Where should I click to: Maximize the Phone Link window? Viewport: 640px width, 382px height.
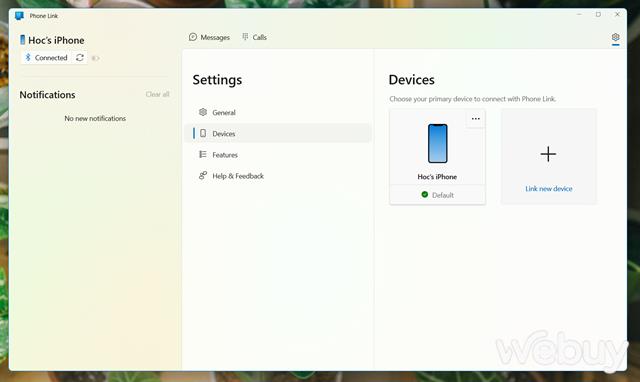(x=598, y=14)
